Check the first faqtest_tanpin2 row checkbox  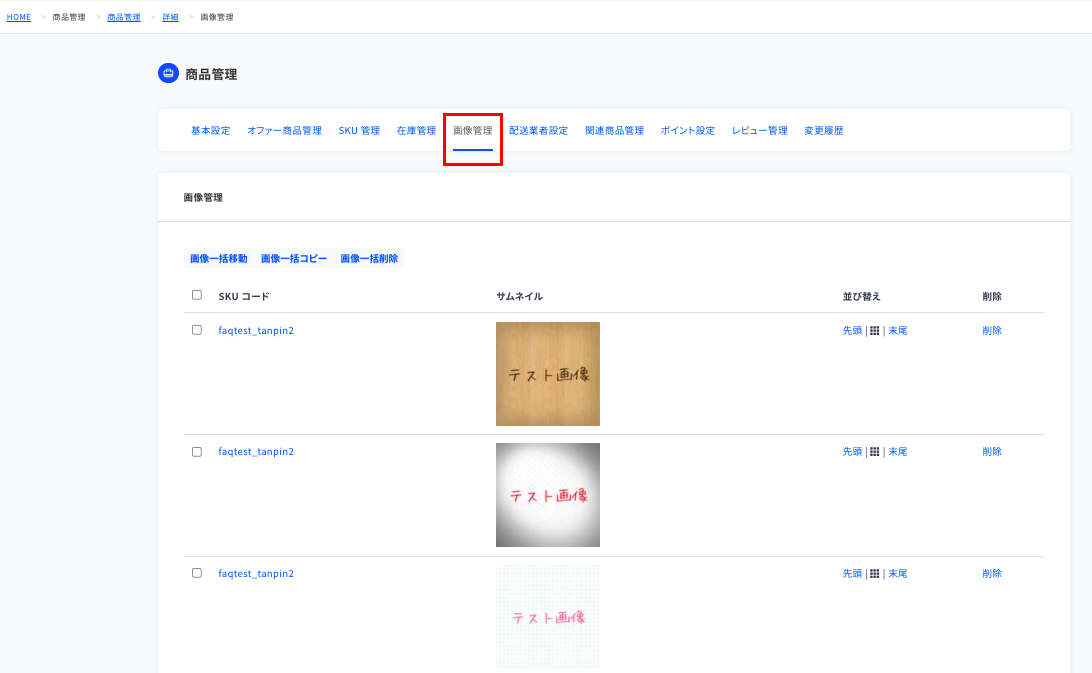coord(197,330)
